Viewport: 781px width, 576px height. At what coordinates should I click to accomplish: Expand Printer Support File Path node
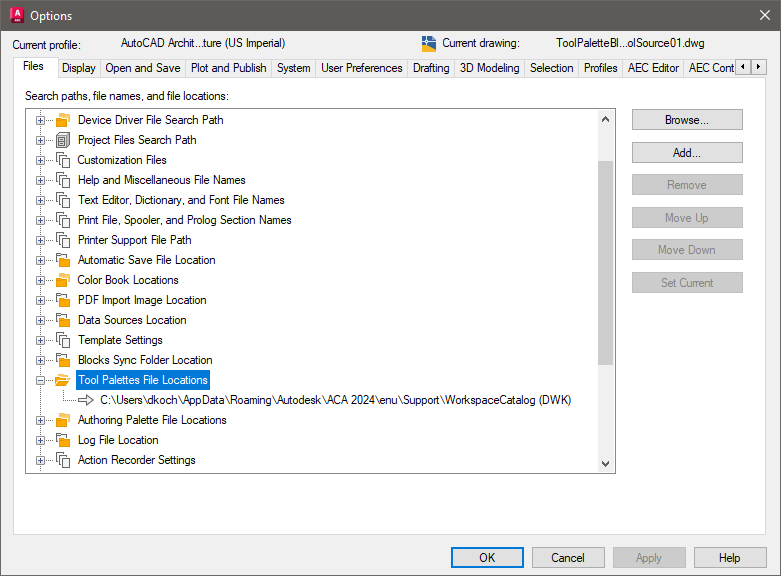(40, 240)
